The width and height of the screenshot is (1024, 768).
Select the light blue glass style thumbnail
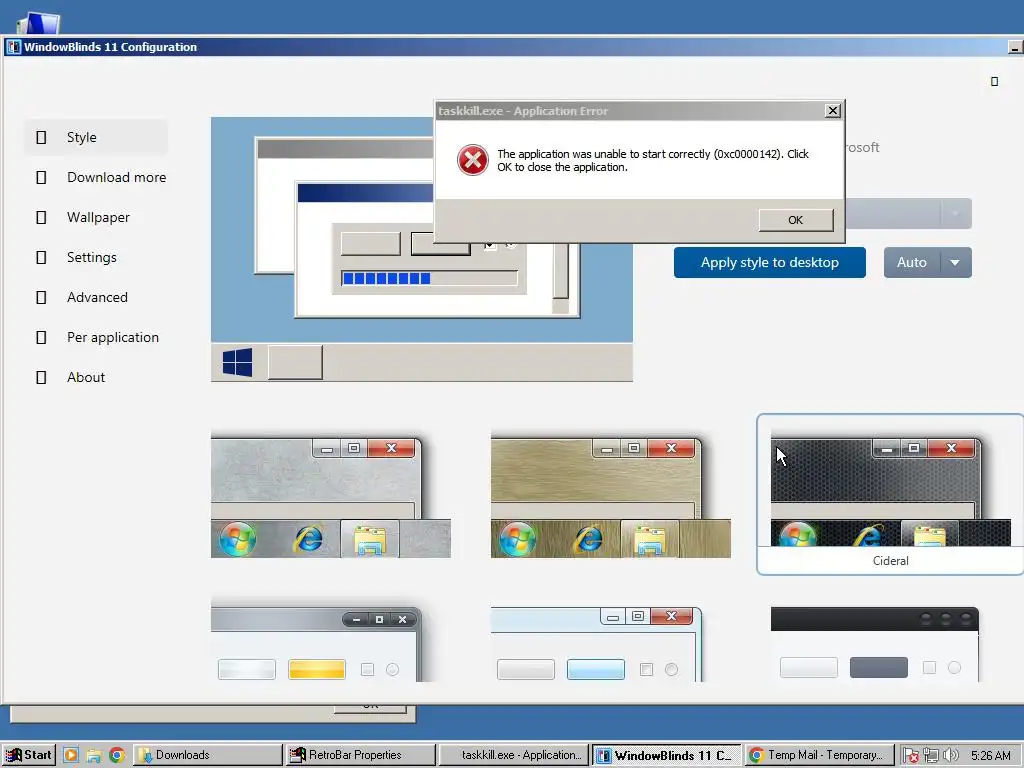596,644
